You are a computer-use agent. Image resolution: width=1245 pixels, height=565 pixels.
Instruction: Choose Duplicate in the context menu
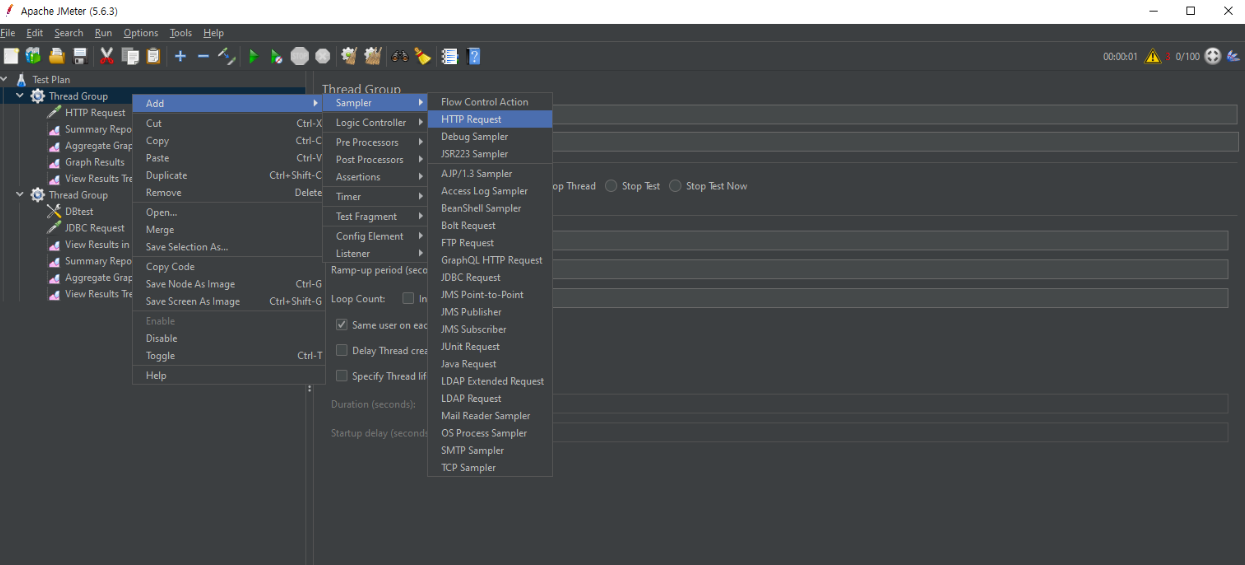229,175
